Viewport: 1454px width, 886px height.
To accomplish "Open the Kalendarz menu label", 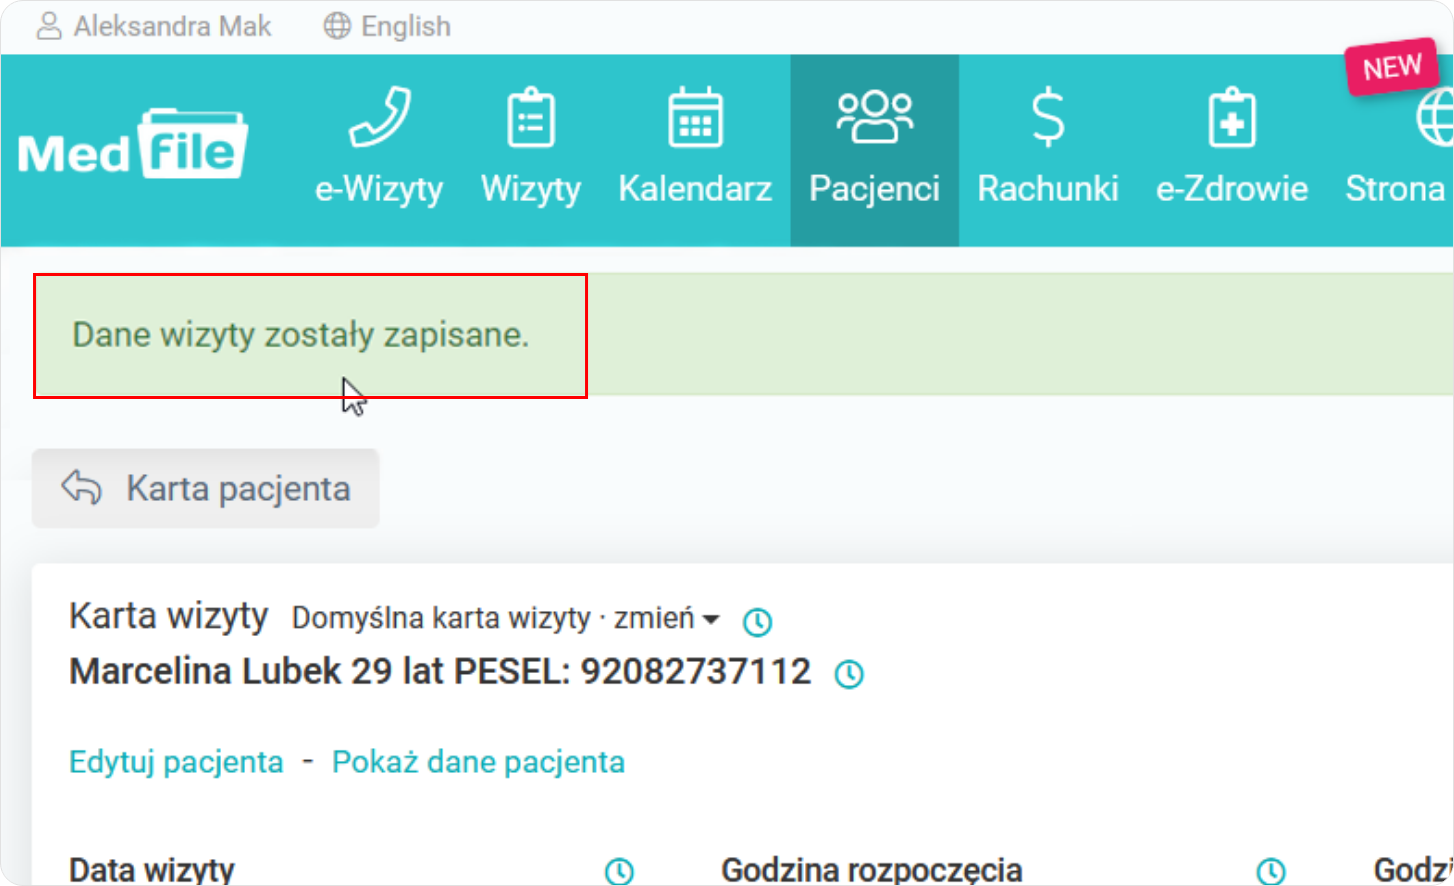I will click(x=695, y=188).
